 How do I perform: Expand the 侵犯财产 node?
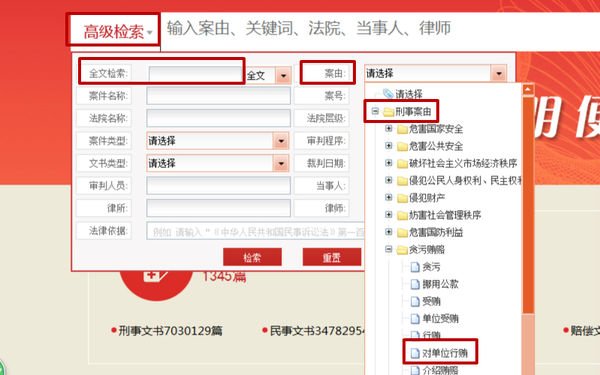388,197
